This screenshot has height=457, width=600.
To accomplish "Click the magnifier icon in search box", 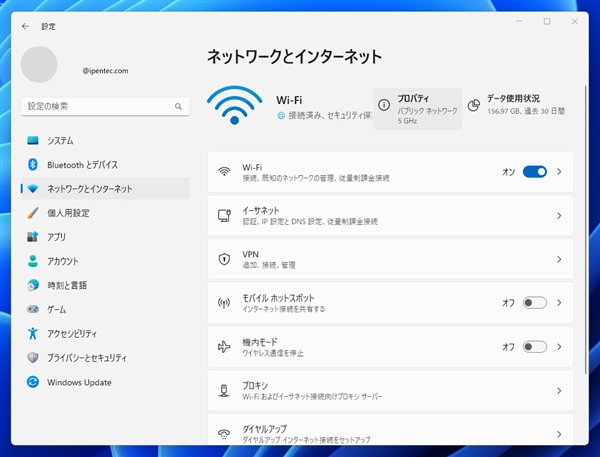I will [178, 106].
